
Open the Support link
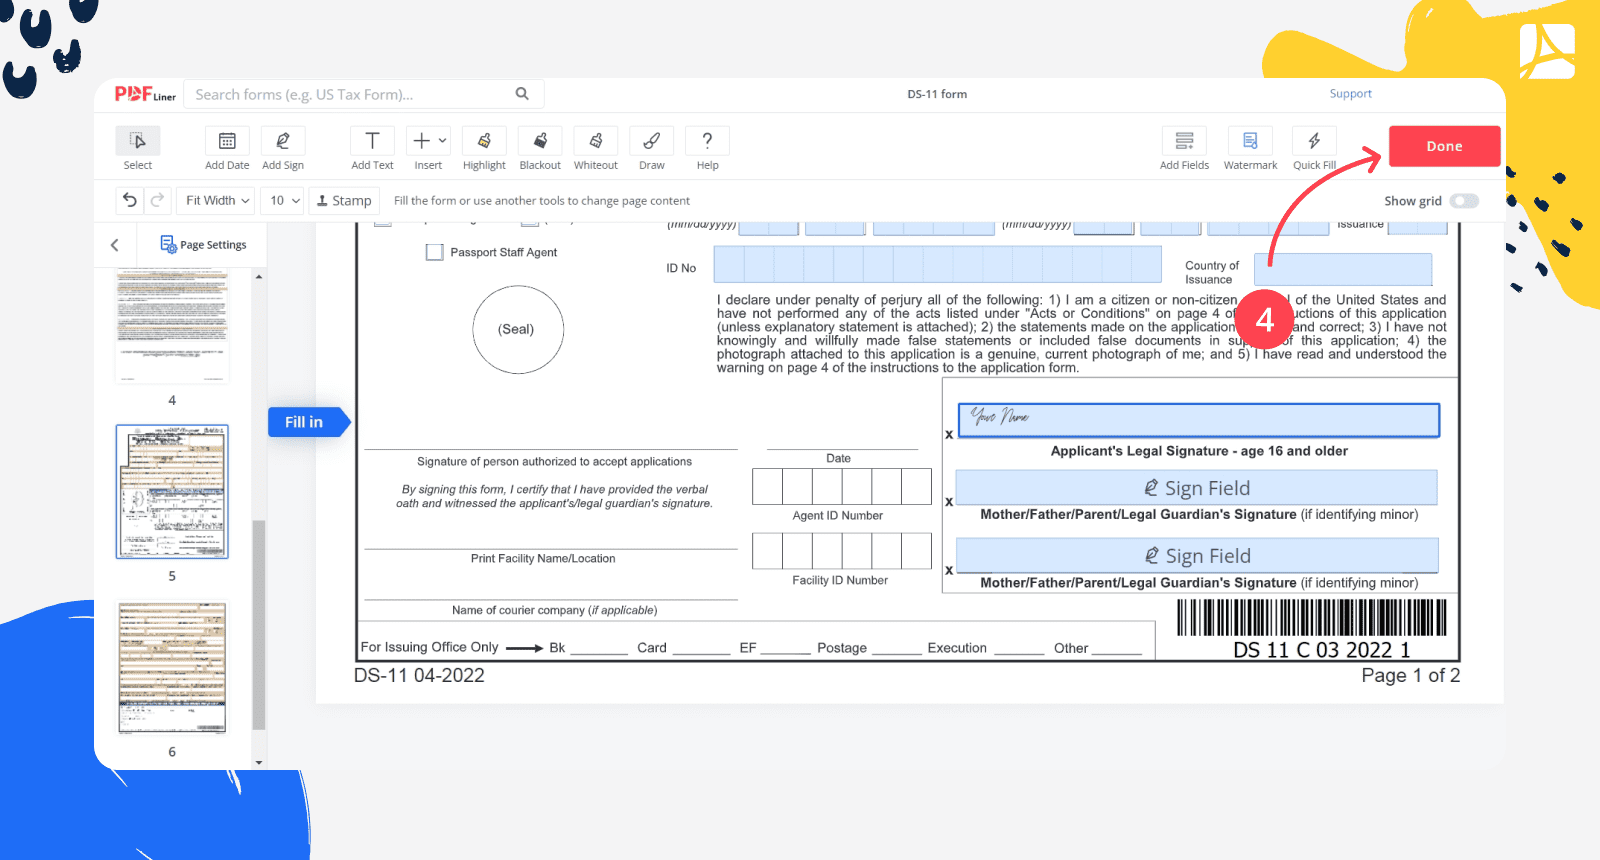[x=1350, y=94]
